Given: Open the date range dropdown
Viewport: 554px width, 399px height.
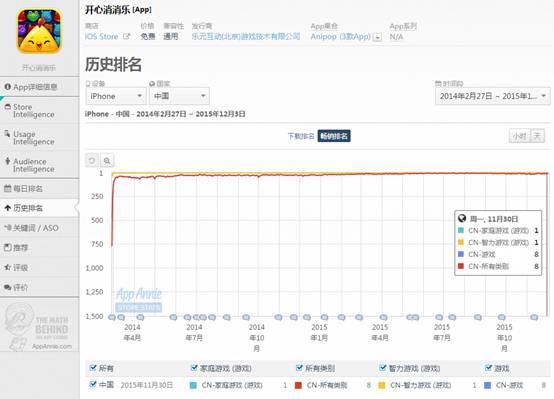Looking at the screenshot, I should (x=493, y=96).
